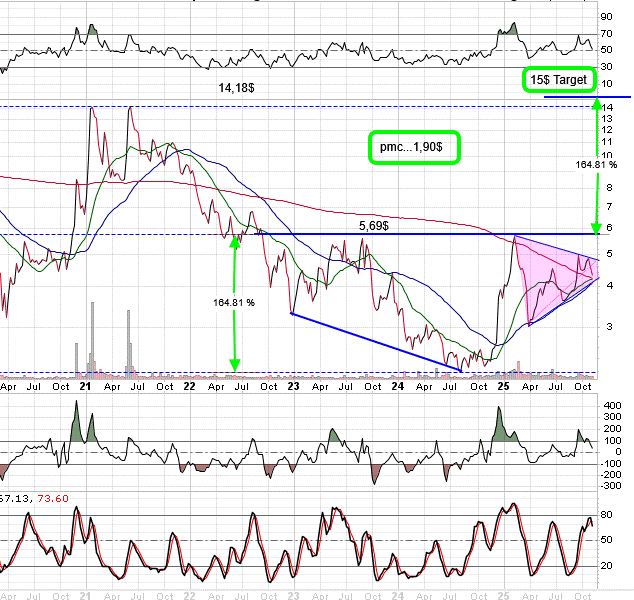
Task: Click the green double arrow below 5,69$ line
Action: (x=234, y=305)
